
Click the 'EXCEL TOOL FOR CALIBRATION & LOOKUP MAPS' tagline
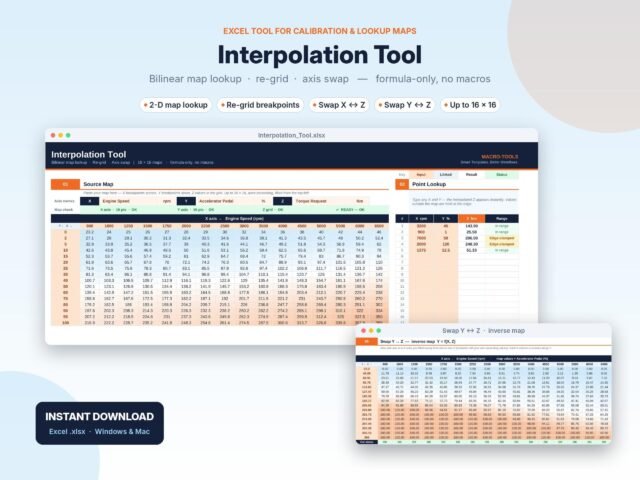(320, 31)
